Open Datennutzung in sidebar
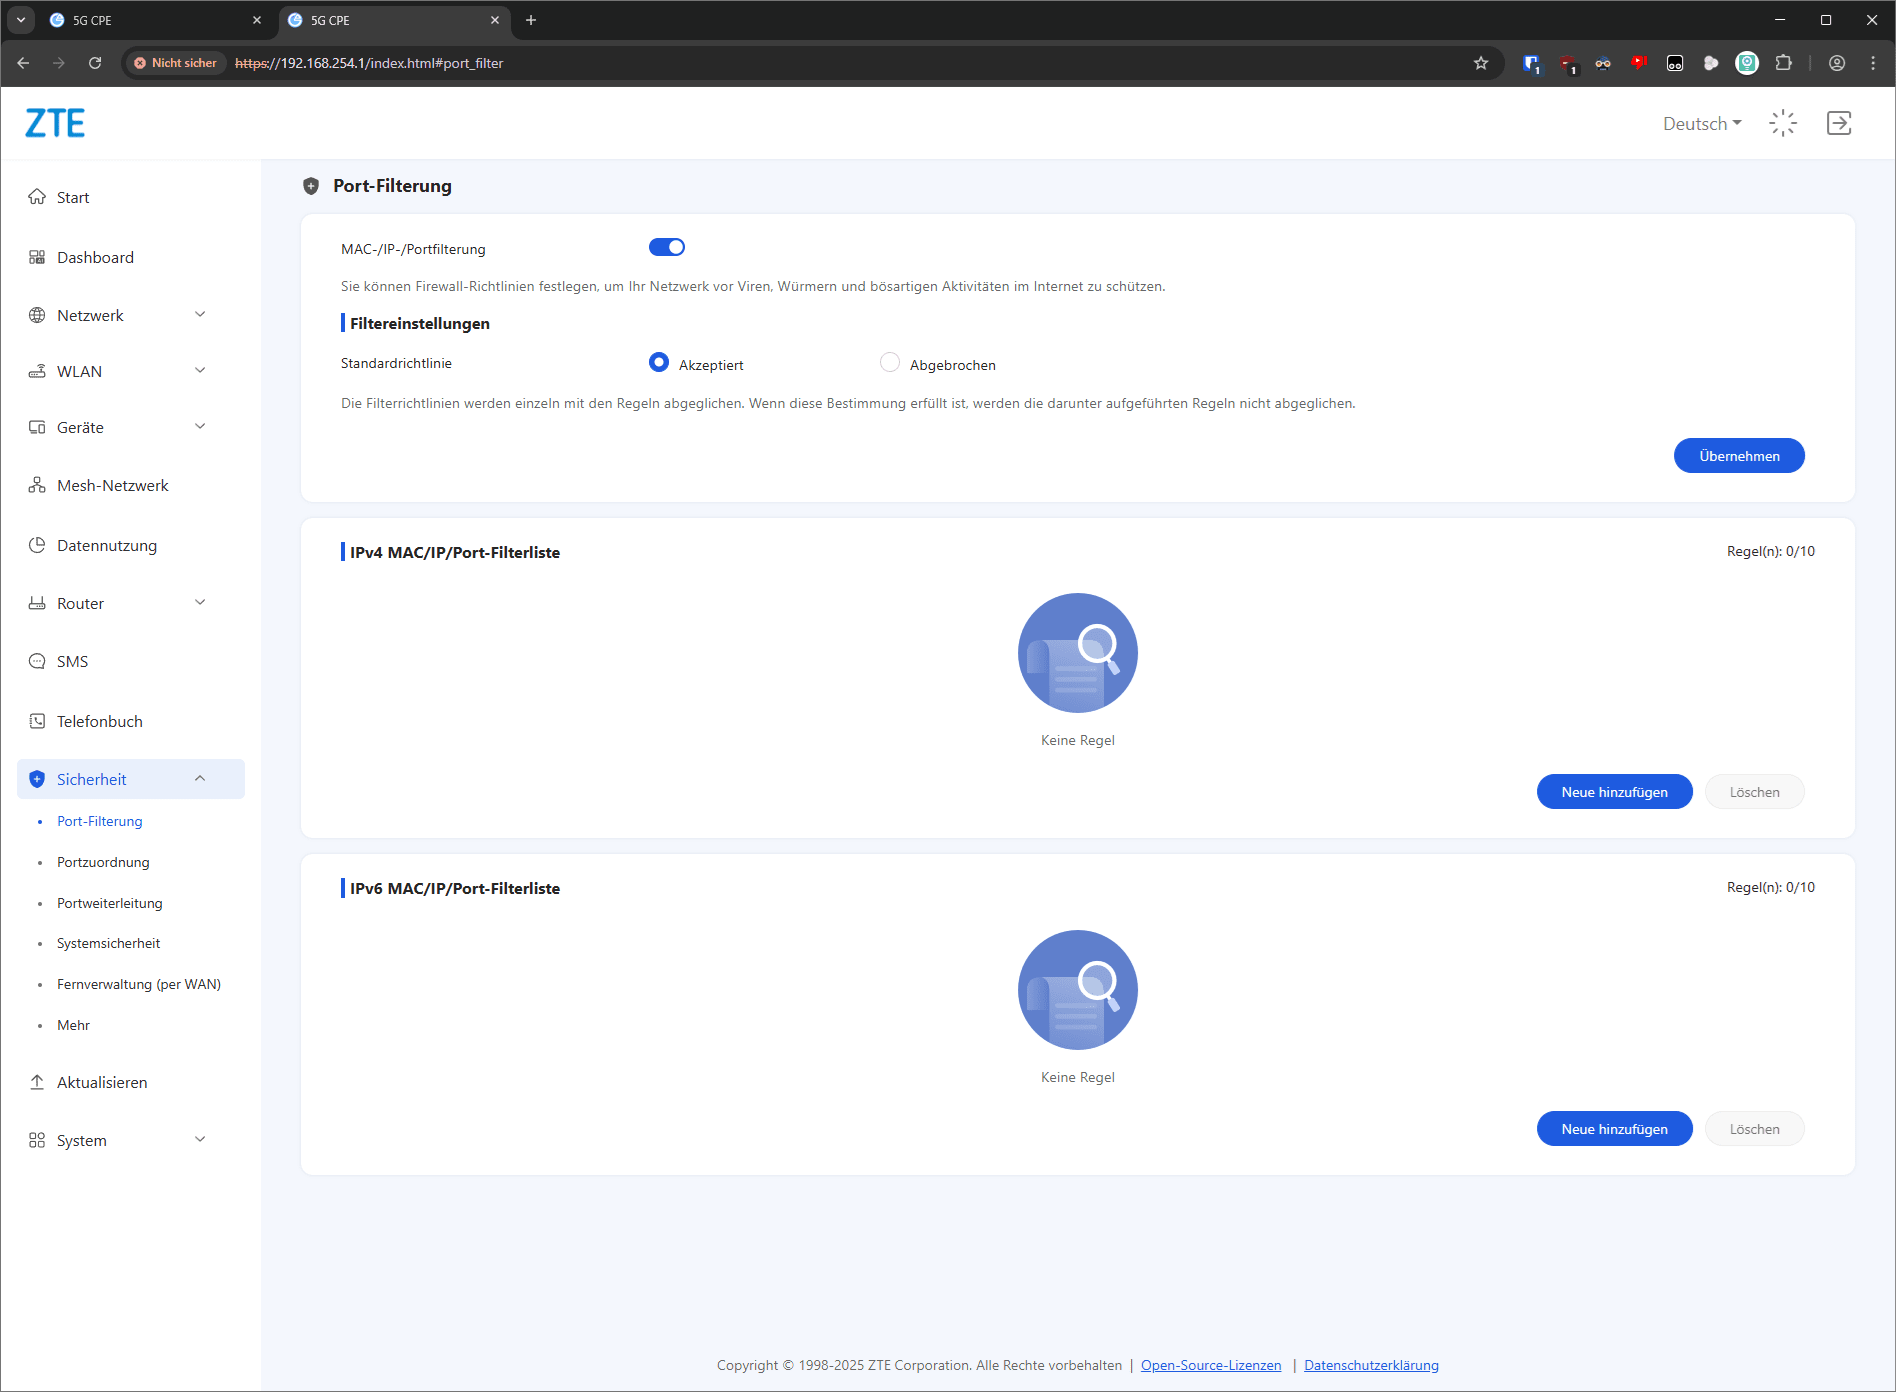This screenshot has width=1896, height=1392. (x=107, y=545)
